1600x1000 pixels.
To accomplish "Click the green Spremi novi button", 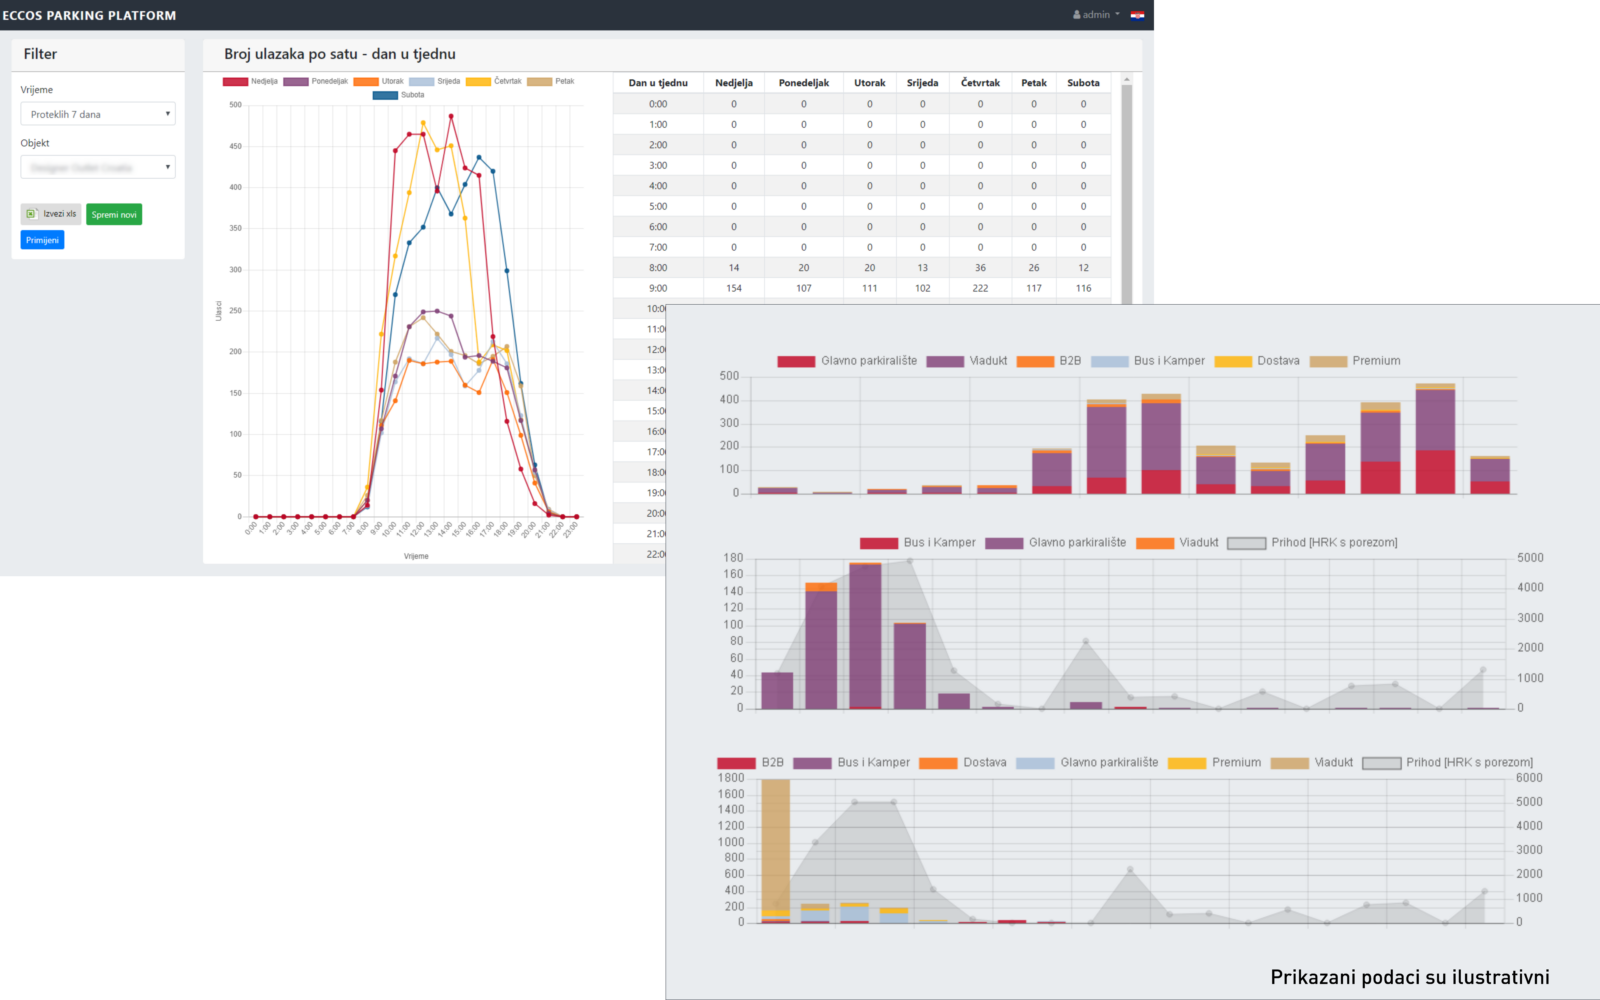I will tap(114, 214).
